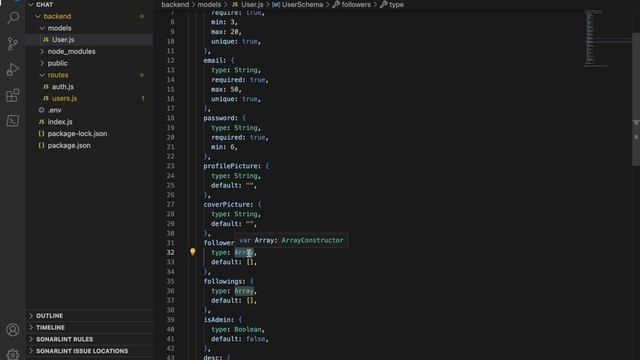Click the ArrayConstructor hover tooltip
The image size is (640, 360).
[291, 240]
